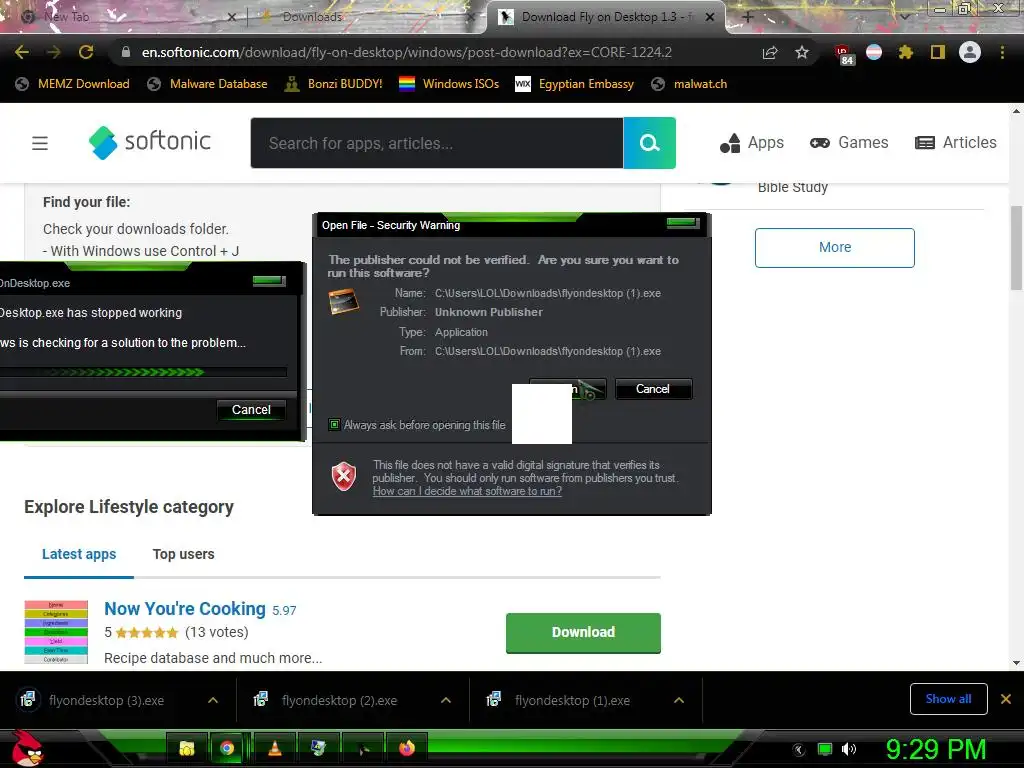Open the MEMZ Download bookmark
The width and height of the screenshot is (1024, 768).
72,84
